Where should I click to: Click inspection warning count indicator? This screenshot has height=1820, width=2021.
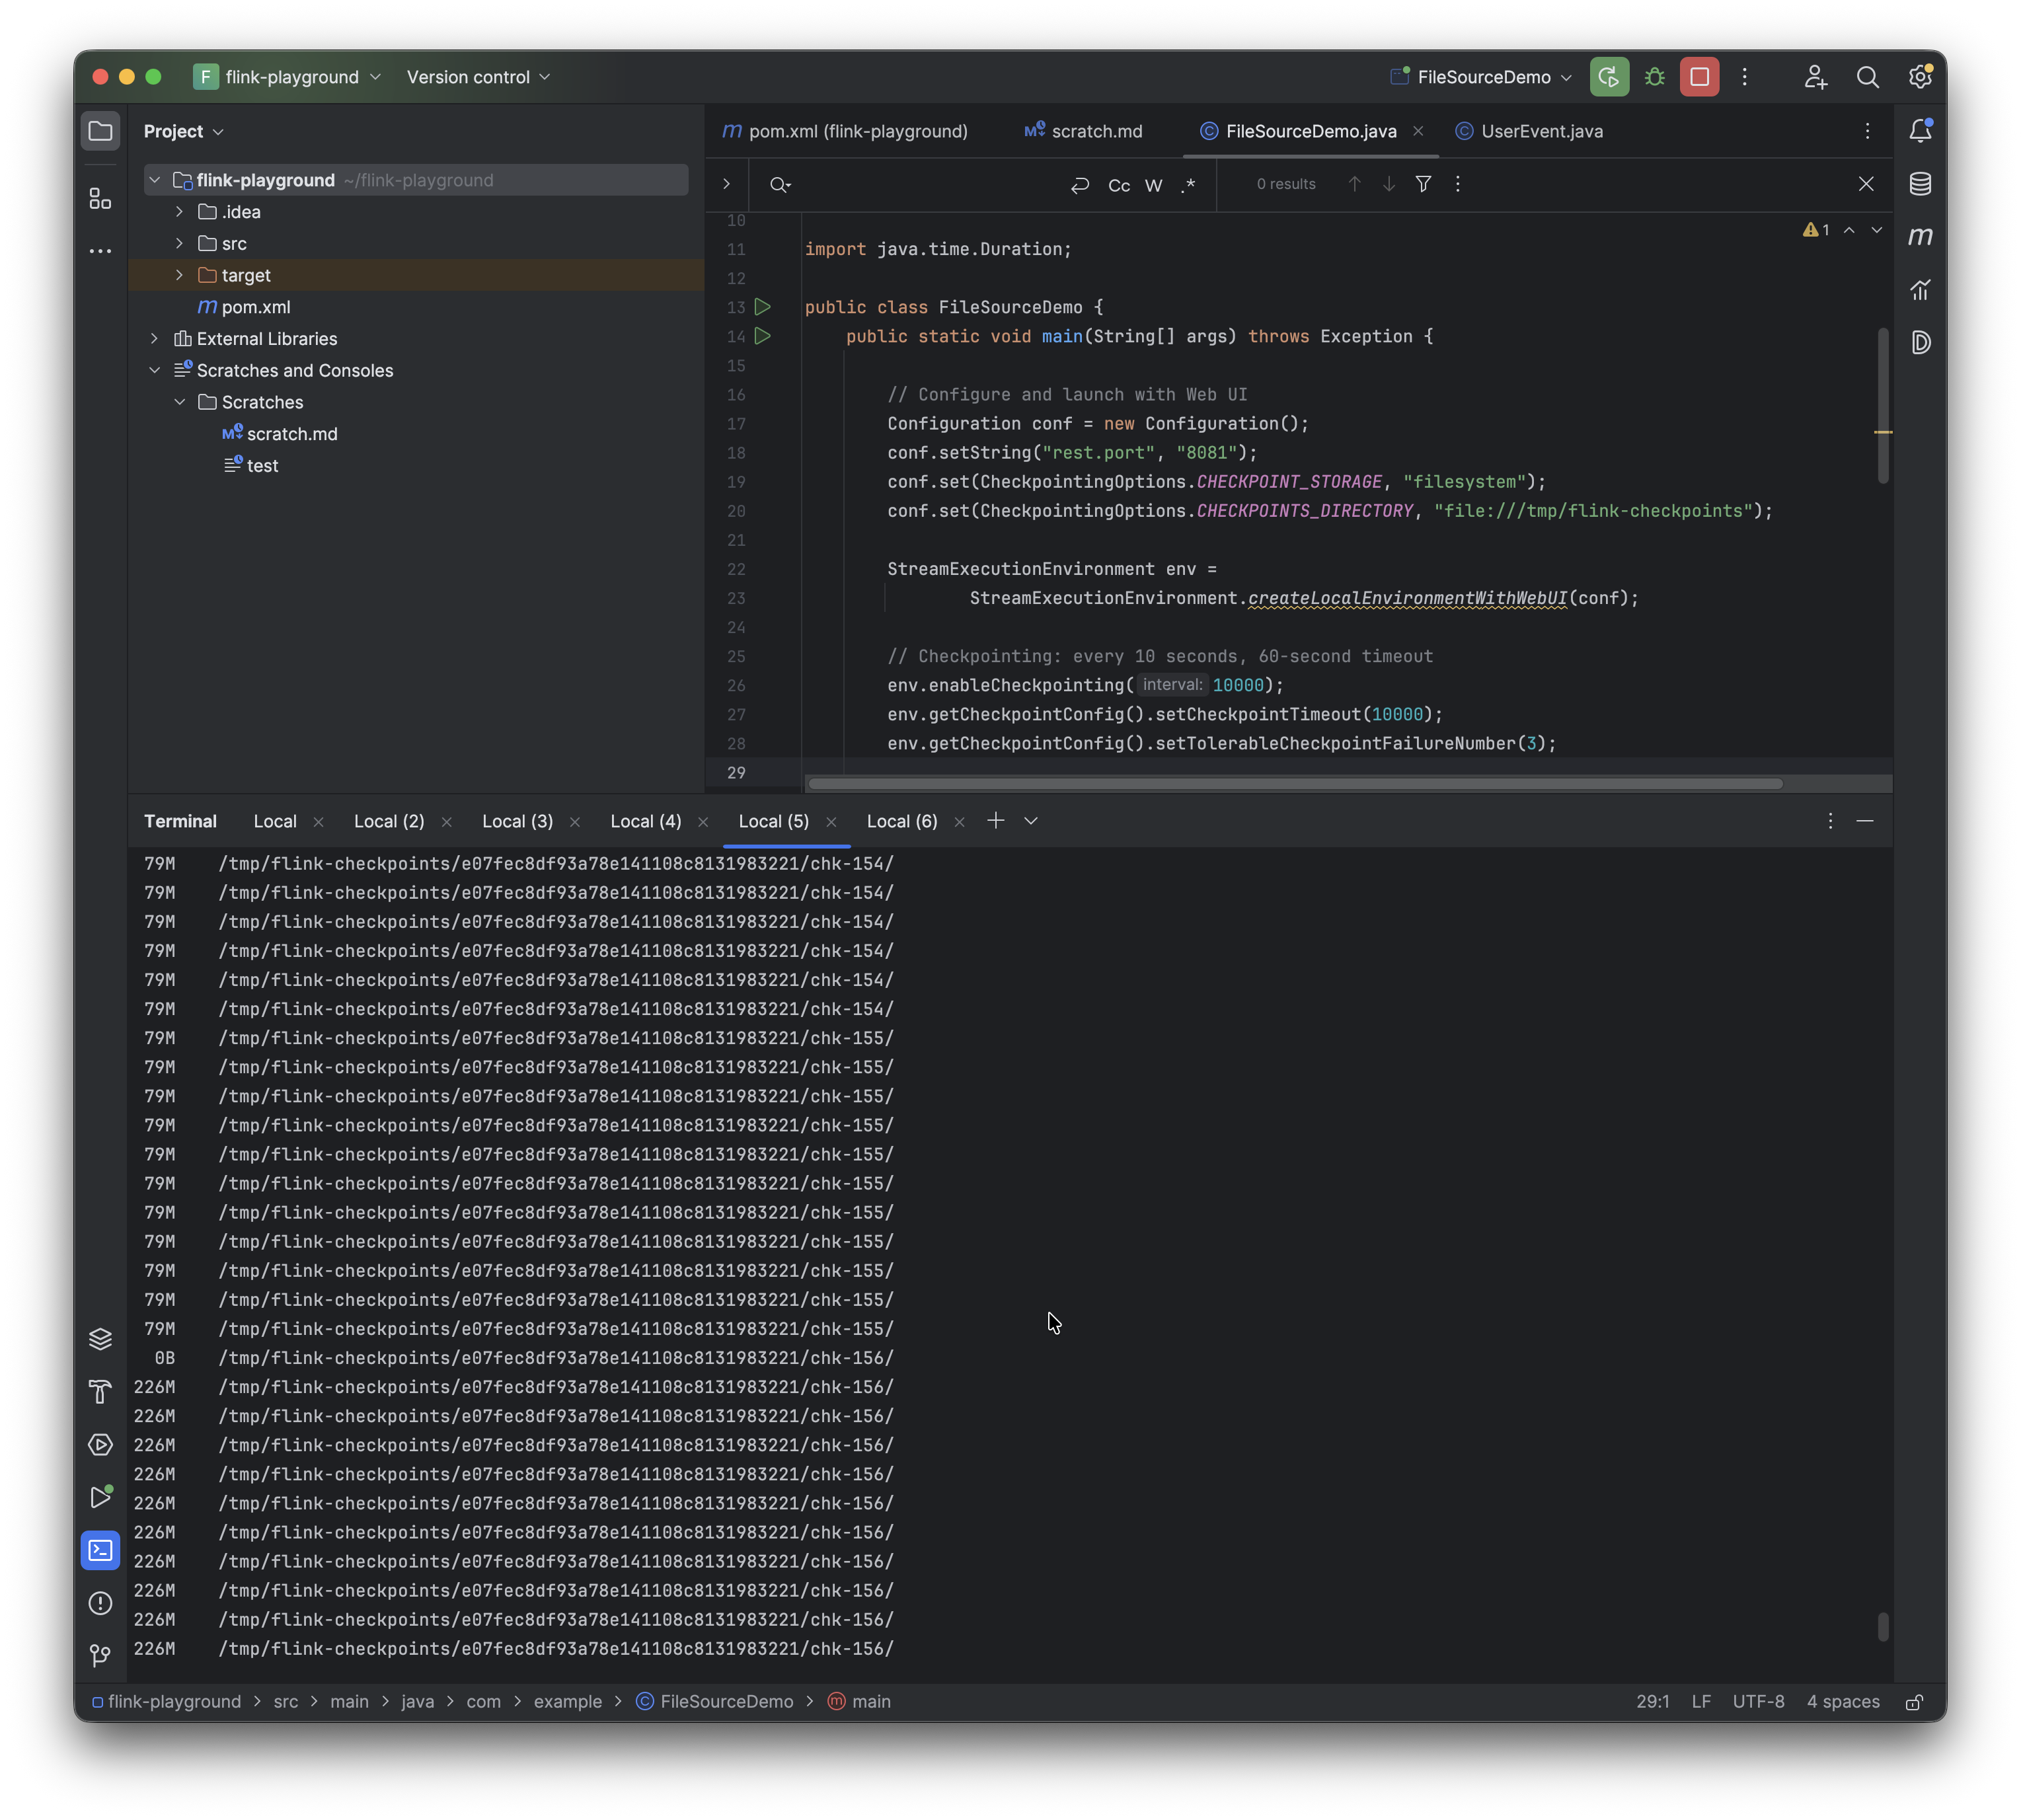pyautogui.click(x=1816, y=230)
